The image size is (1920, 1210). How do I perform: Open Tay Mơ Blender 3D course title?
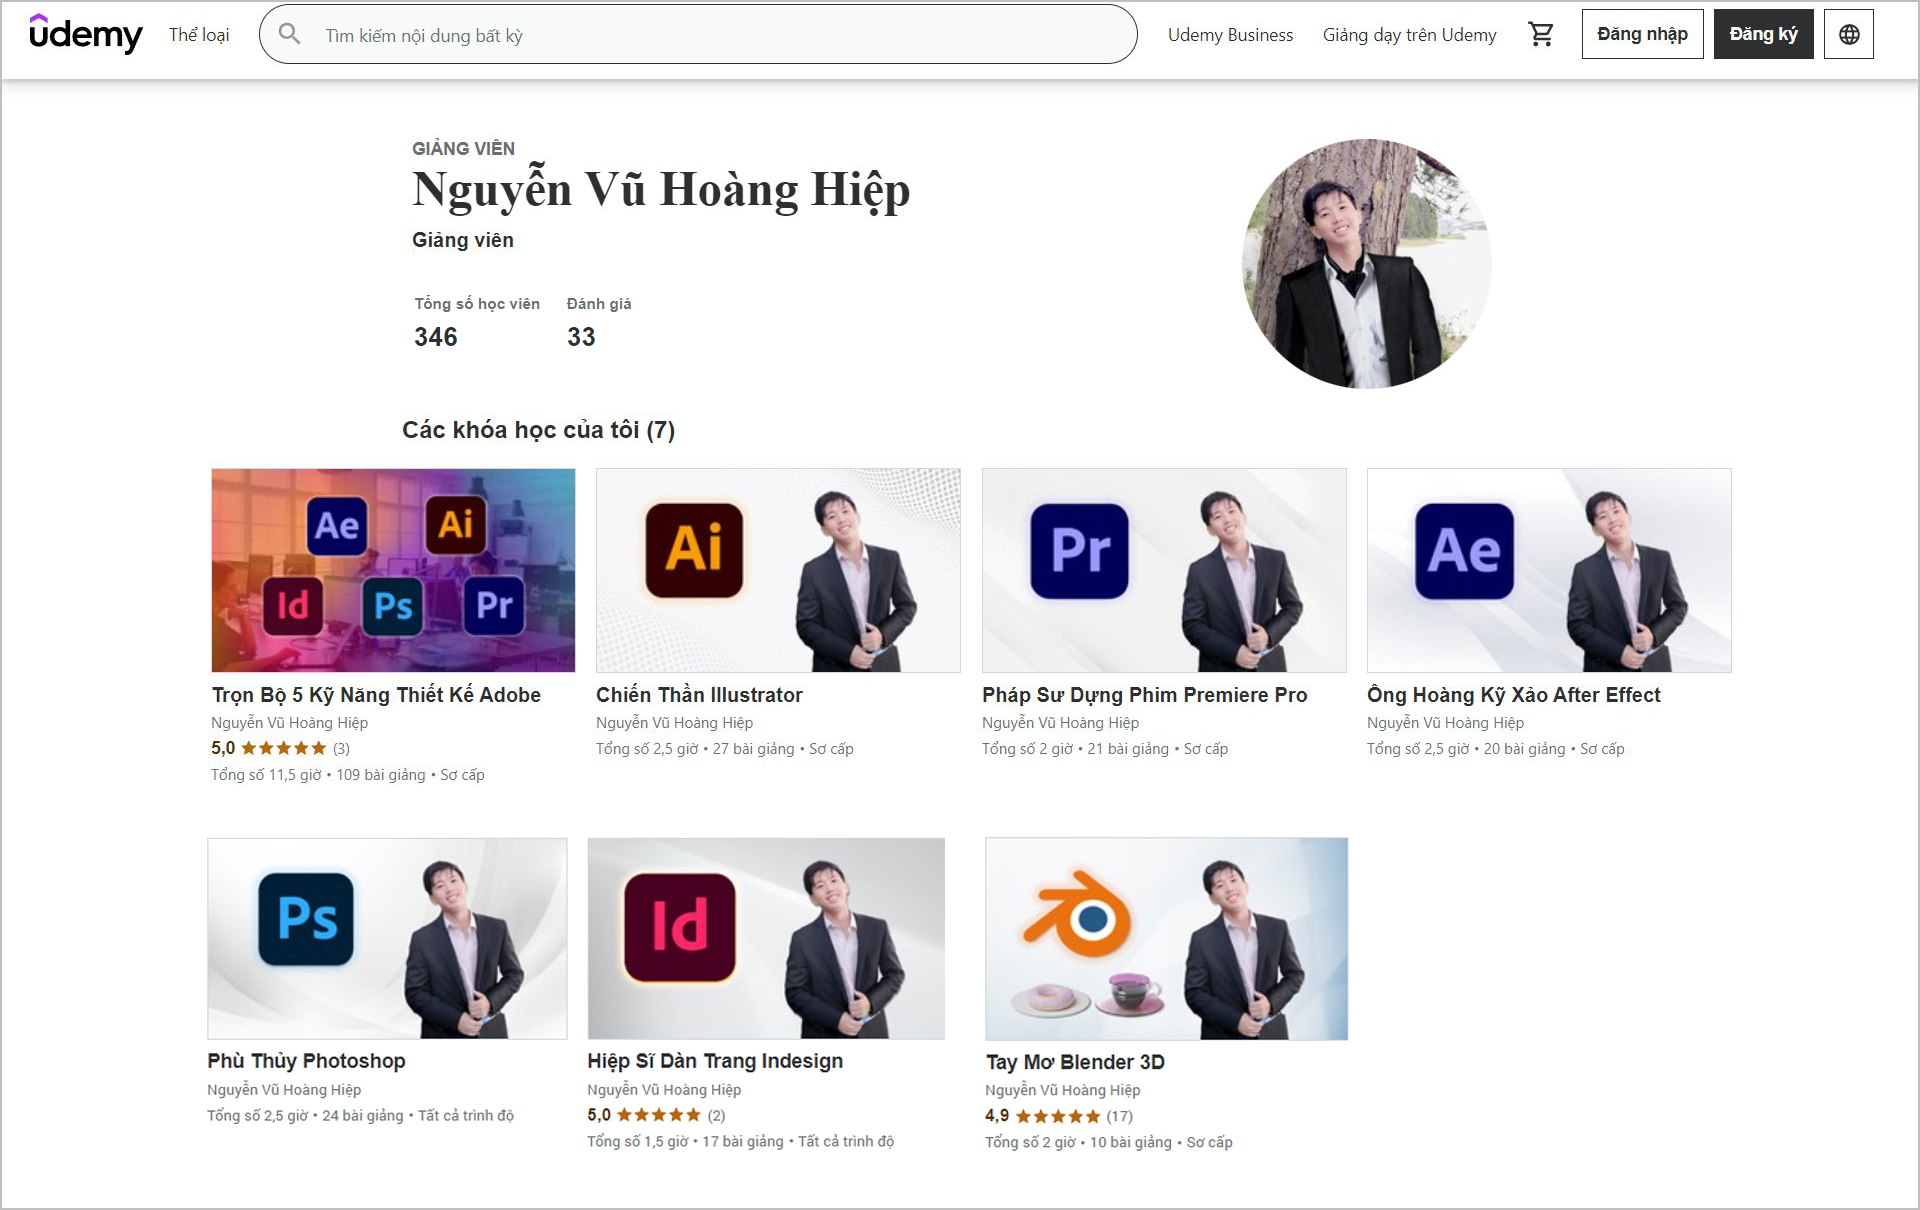tap(1075, 1062)
